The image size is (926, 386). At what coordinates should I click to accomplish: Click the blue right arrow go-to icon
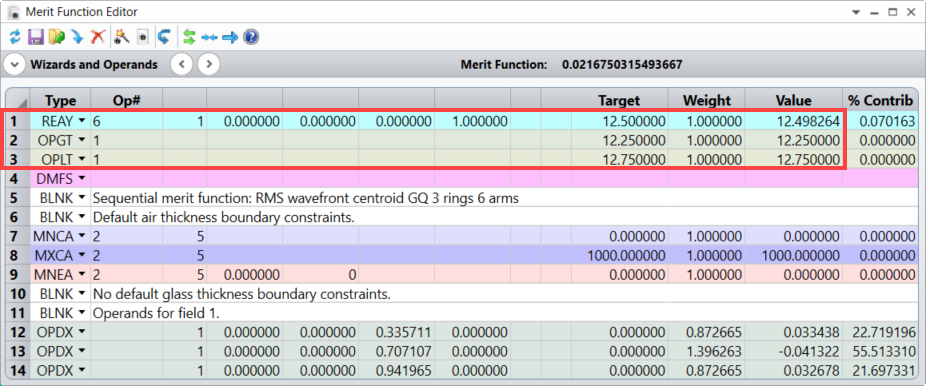(230, 38)
